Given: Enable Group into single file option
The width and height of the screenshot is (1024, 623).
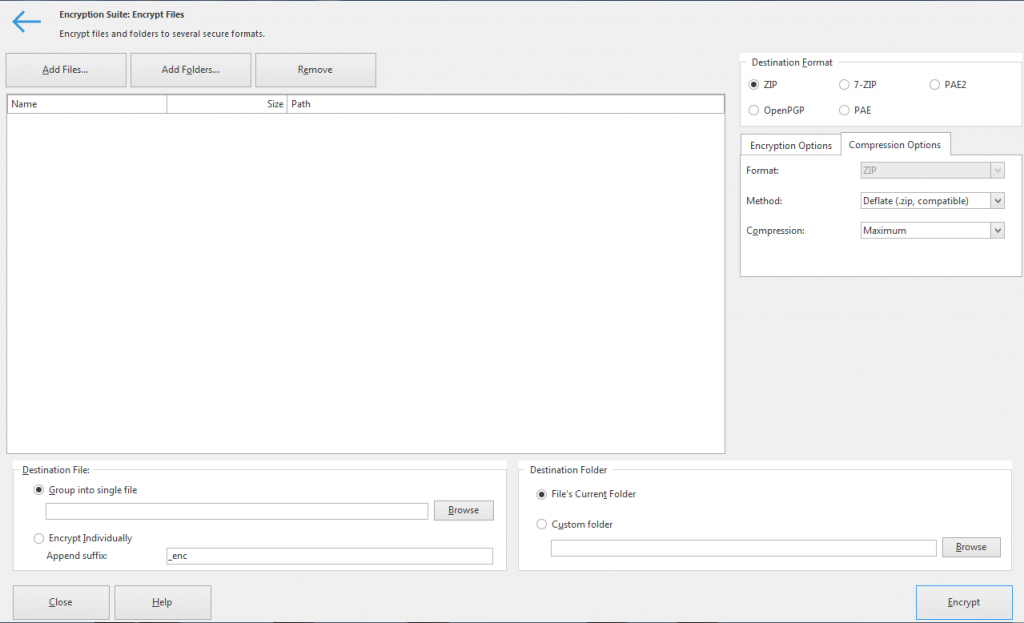Looking at the screenshot, I should [x=39, y=490].
